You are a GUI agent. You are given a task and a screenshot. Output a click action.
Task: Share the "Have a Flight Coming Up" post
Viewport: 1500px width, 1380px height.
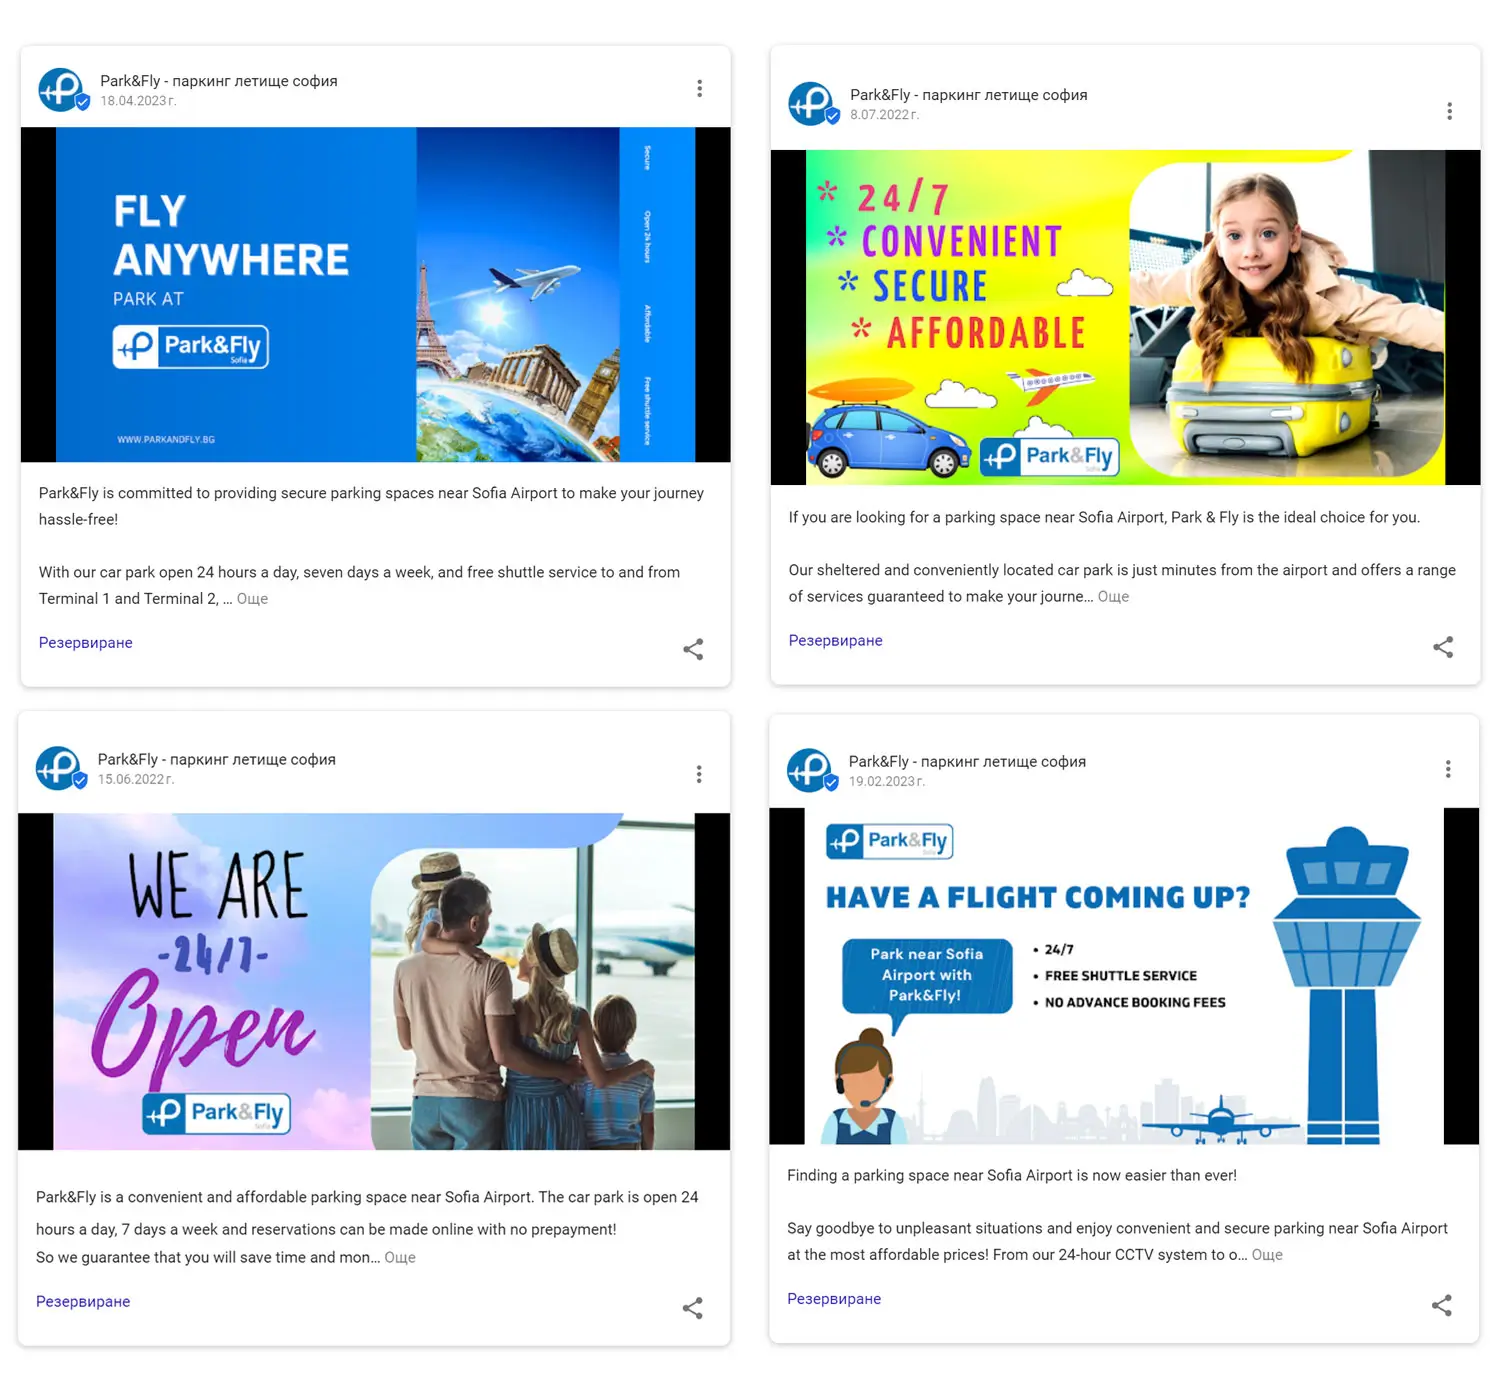point(1441,1305)
